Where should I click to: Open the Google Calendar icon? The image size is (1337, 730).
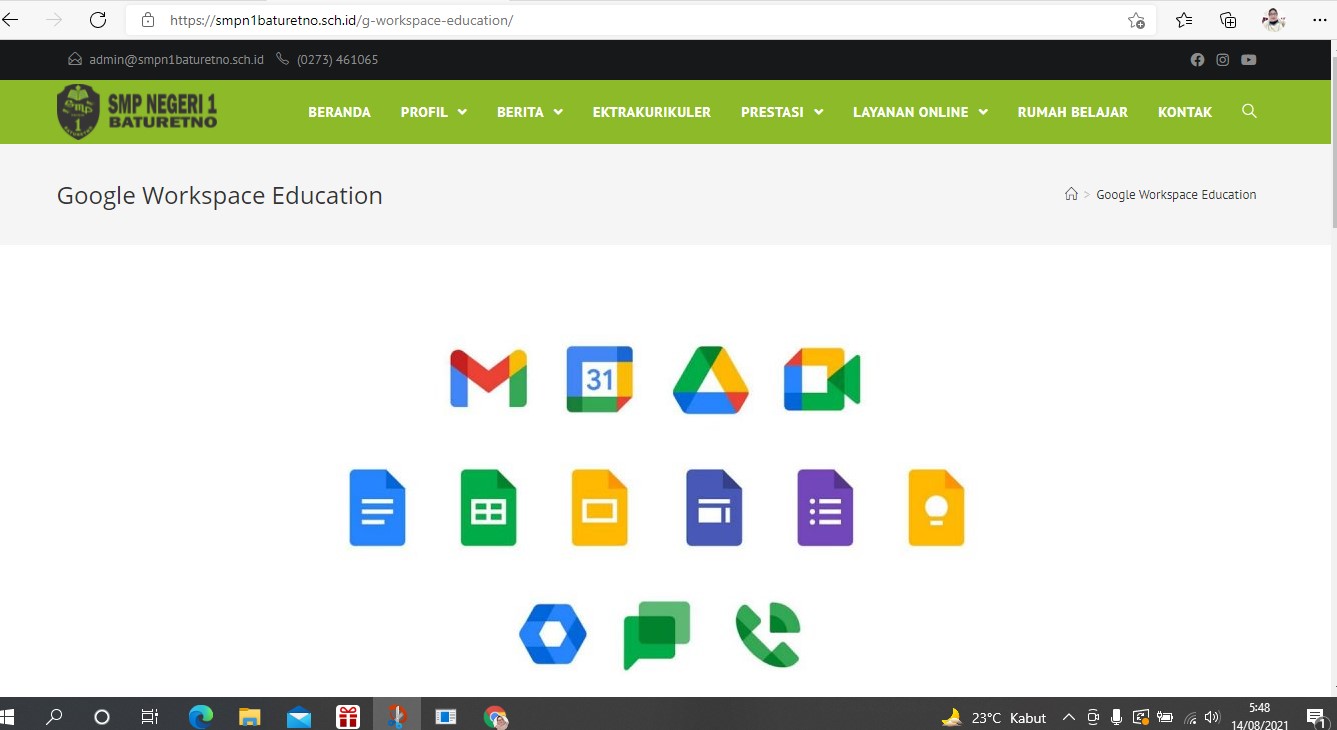[x=599, y=379]
